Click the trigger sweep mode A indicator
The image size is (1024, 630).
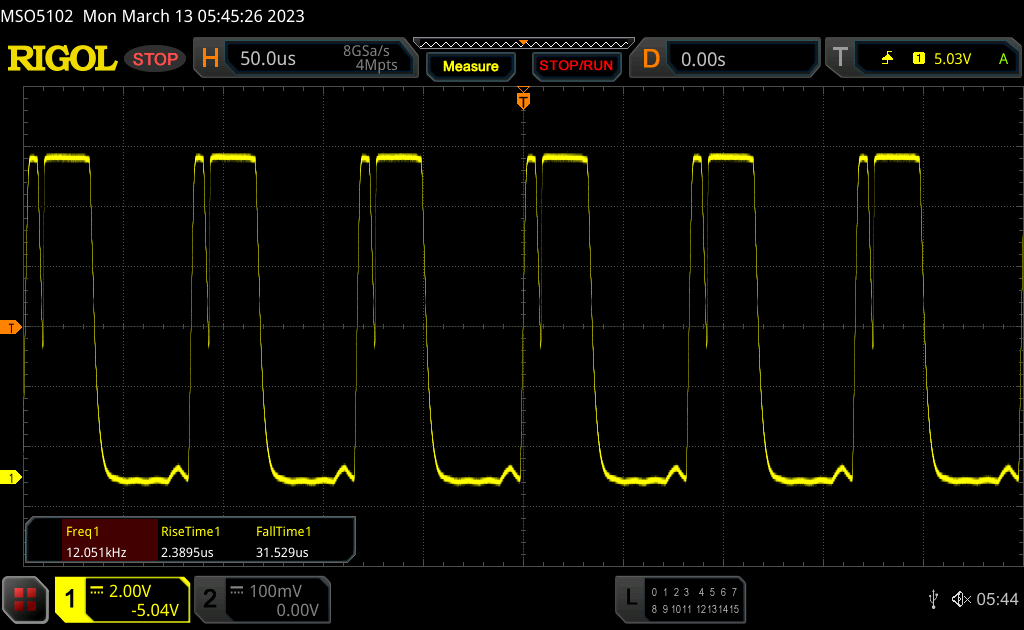[1004, 59]
